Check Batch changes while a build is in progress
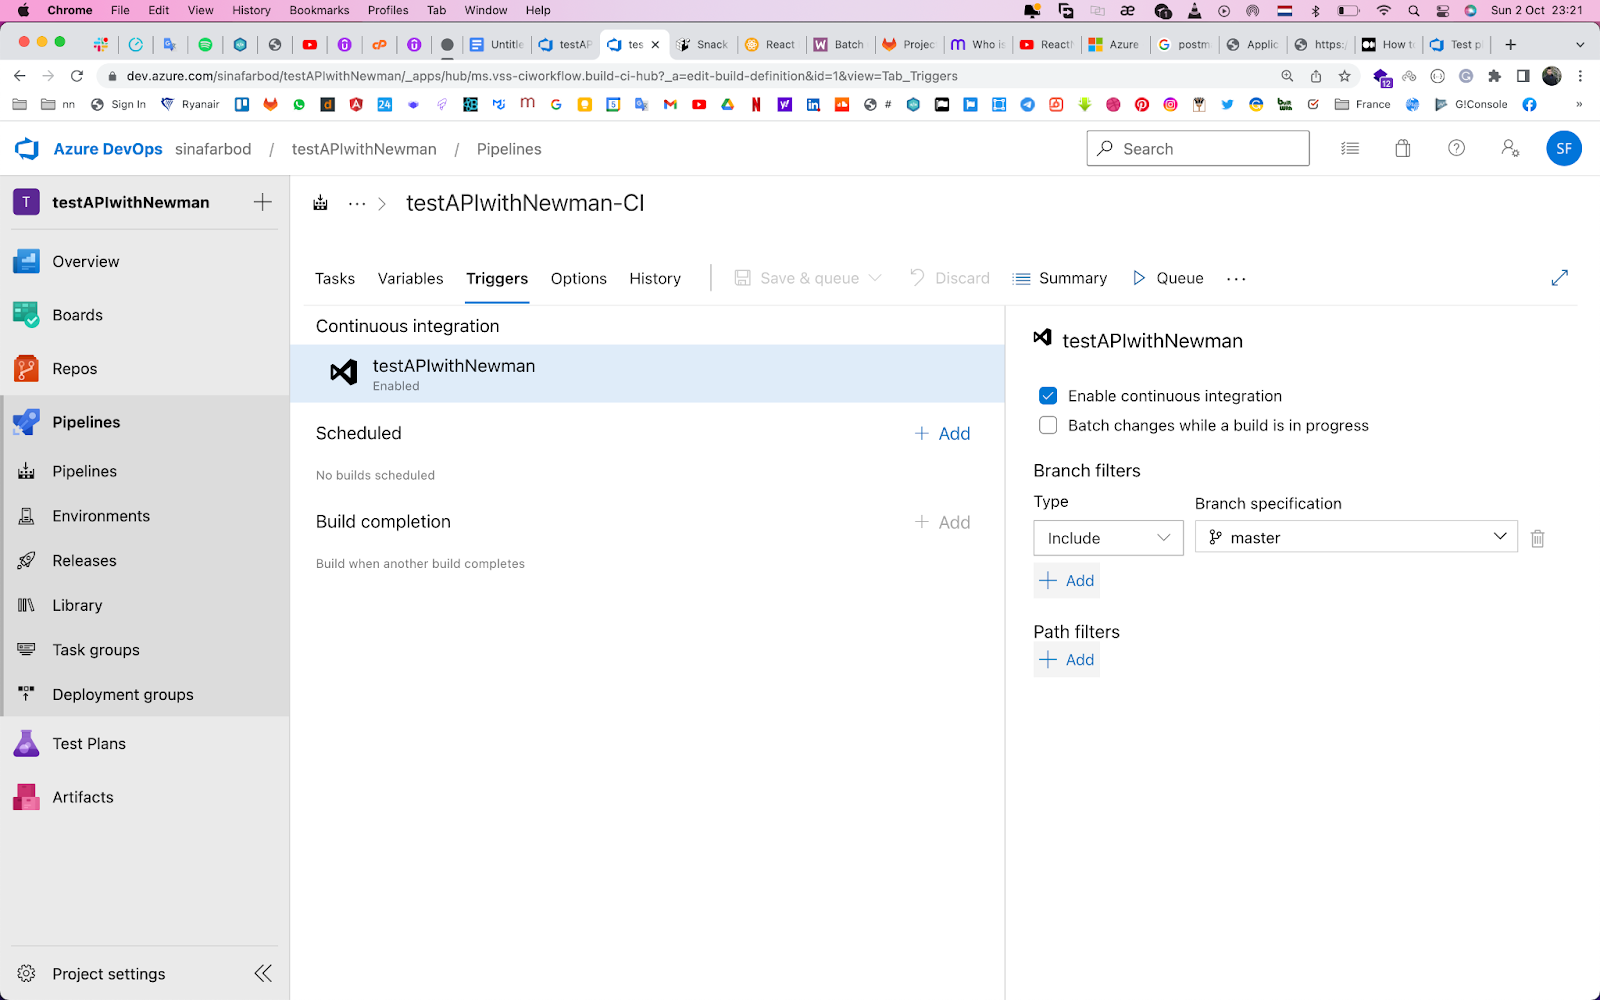 tap(1048, 425)
